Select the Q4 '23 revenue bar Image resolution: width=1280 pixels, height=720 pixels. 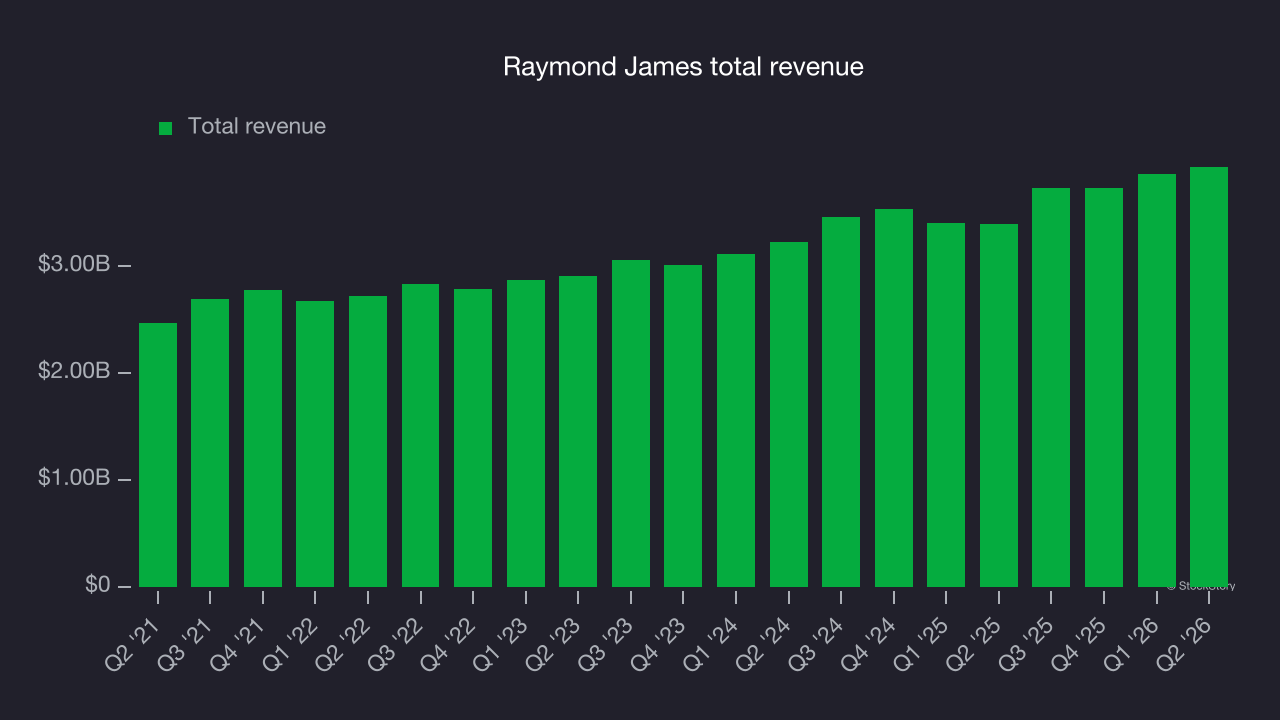683,426
